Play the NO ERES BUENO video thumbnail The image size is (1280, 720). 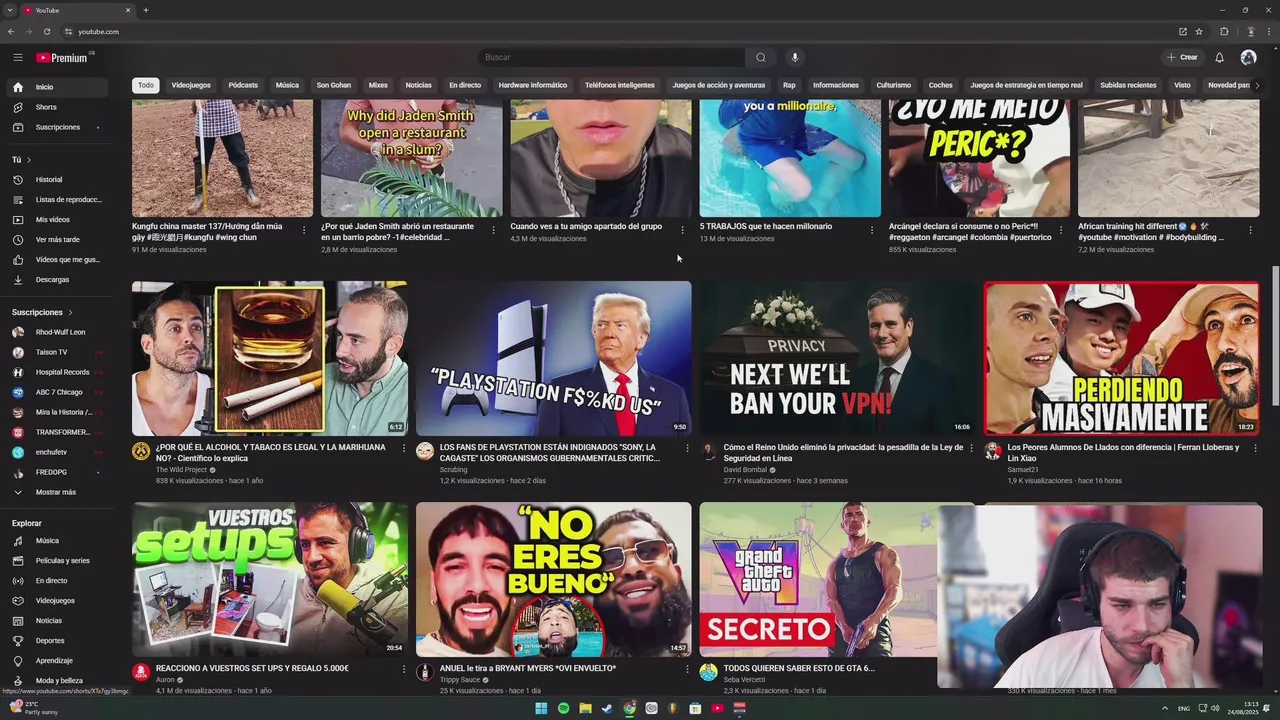click(x=553, y=579)
